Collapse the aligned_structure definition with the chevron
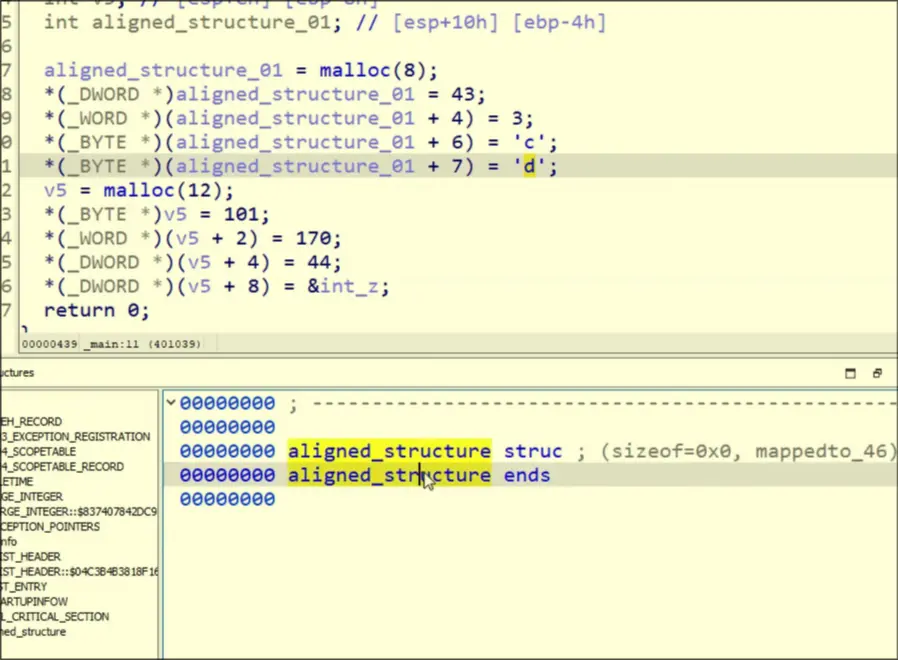The width and height of the screenshot is (898, 660). tap(170, 403)
